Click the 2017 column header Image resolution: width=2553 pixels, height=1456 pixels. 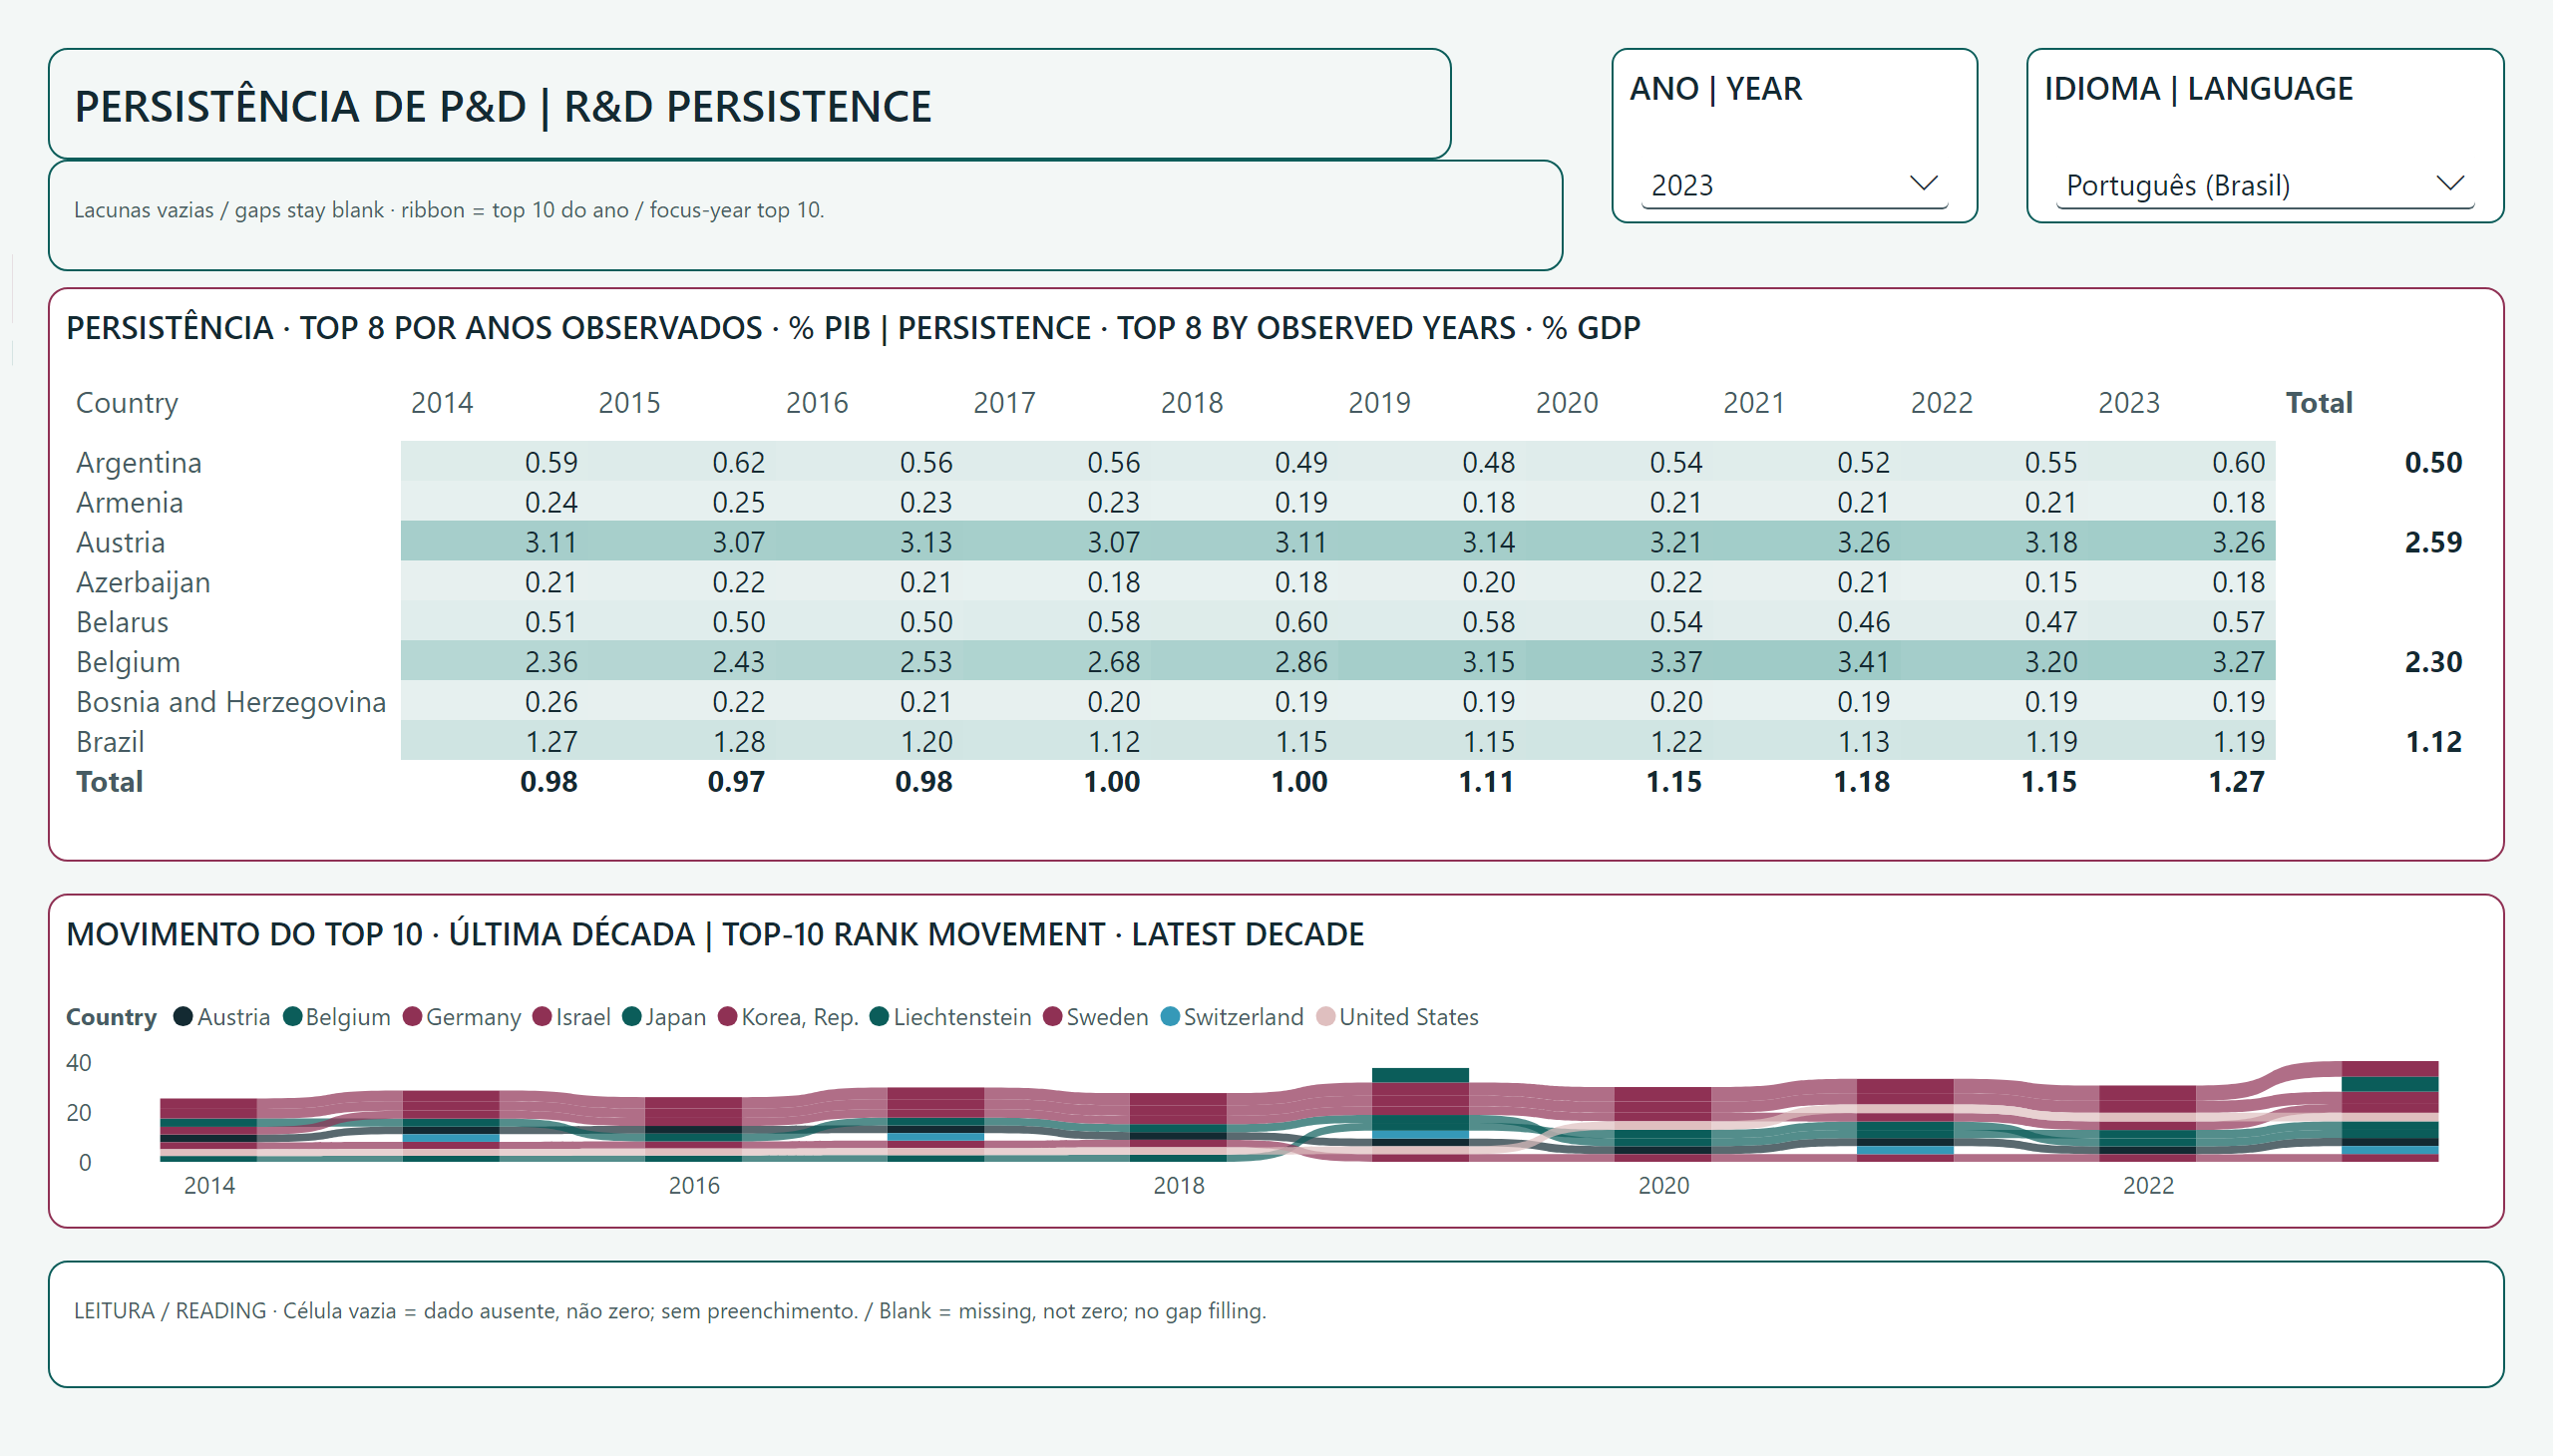click(1004, 403)
